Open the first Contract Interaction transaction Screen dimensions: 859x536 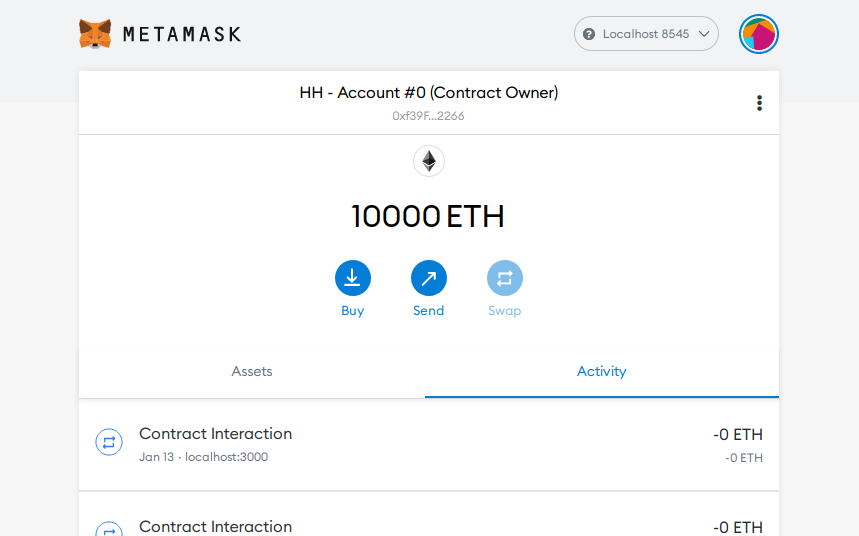point(429,444)
